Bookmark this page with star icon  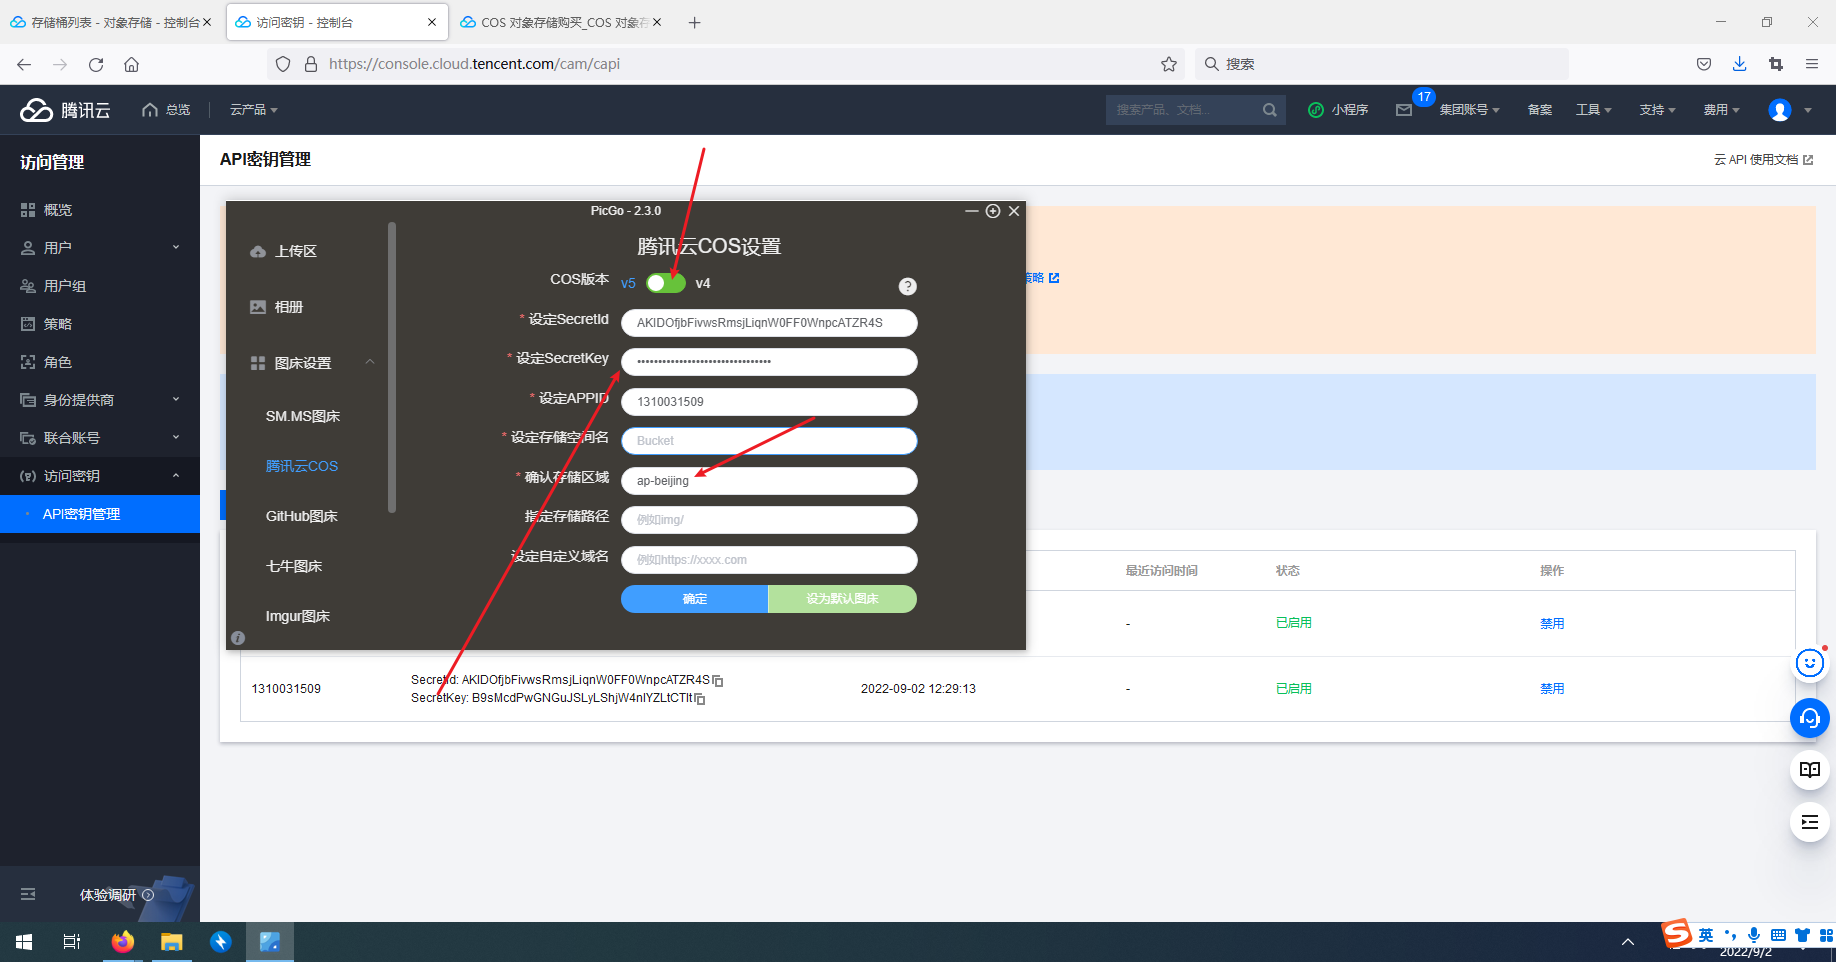[1169, 64]
